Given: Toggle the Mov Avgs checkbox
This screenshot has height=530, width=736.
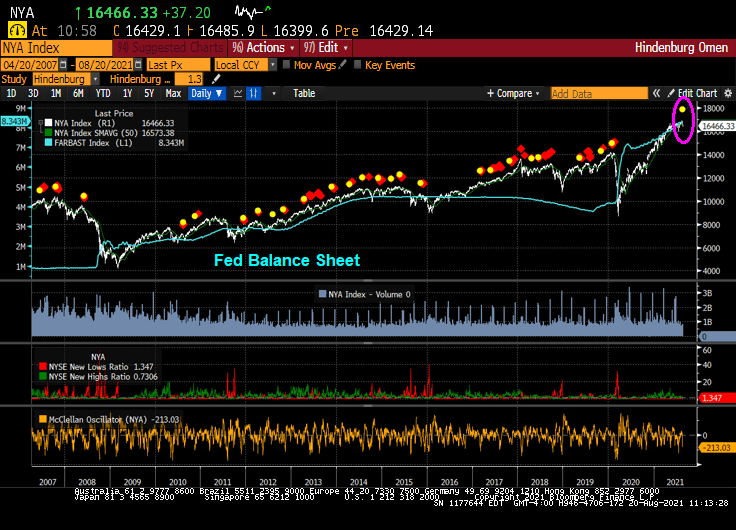Looking at the screenshot, I should [x=286, y=64].
